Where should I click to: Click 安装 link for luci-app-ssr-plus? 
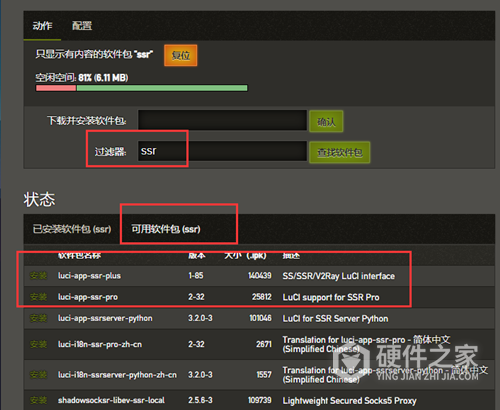[38, 276]
